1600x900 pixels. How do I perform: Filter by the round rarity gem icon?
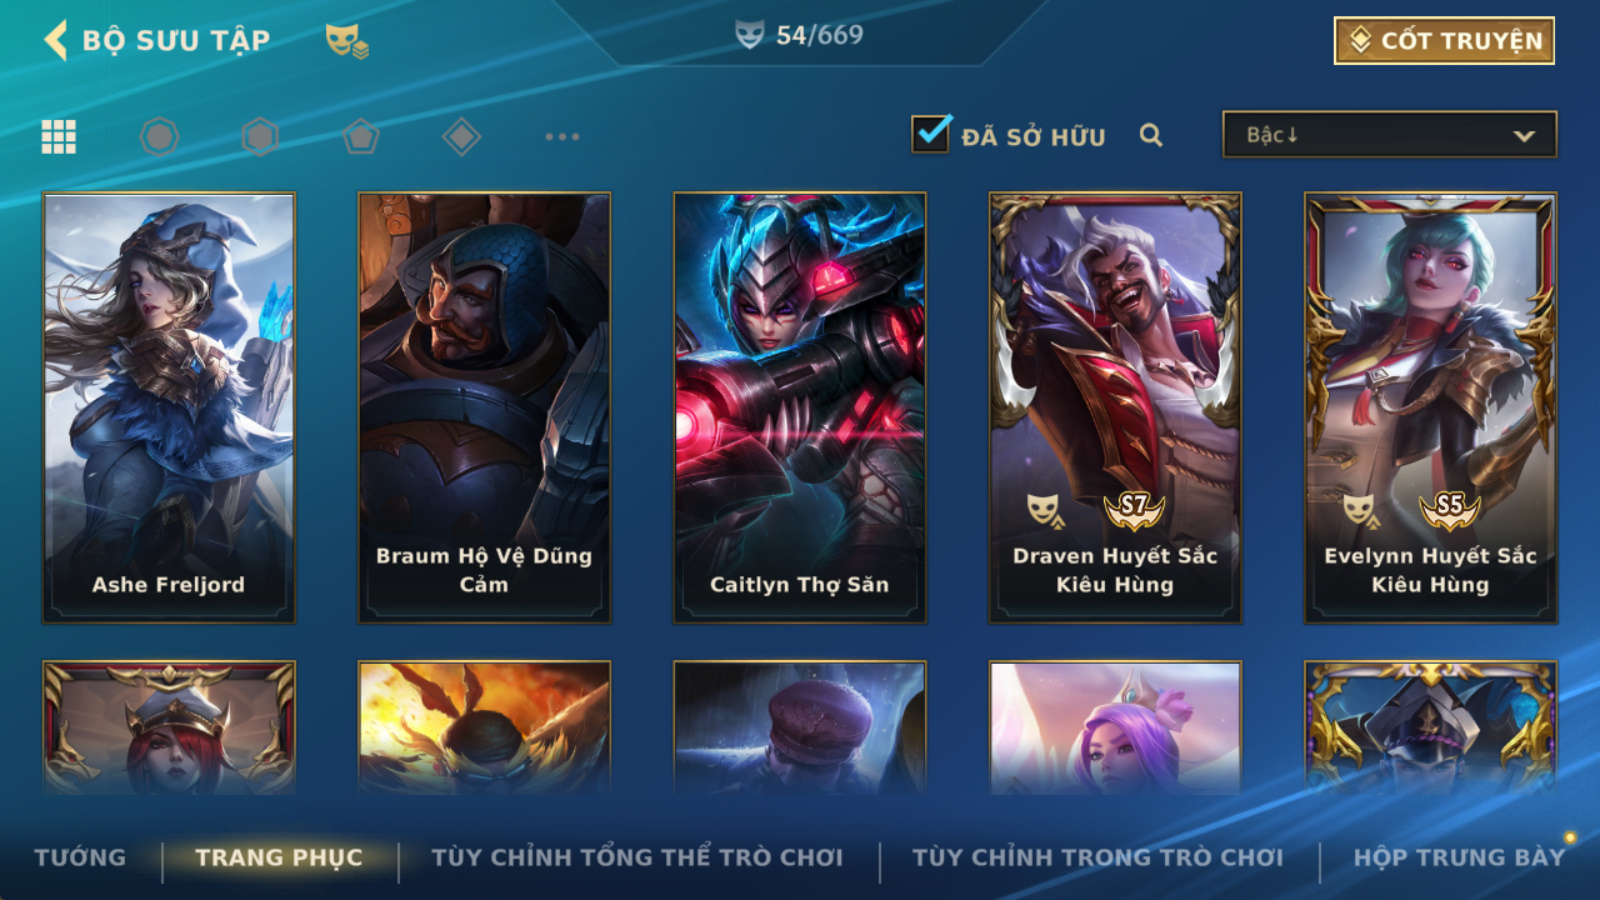(x=160, y=136)
